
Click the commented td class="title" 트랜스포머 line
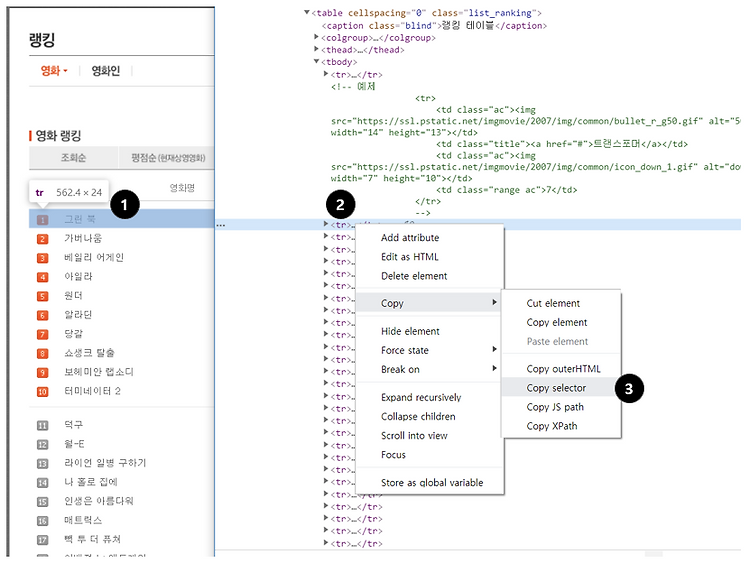coord(562,144)
